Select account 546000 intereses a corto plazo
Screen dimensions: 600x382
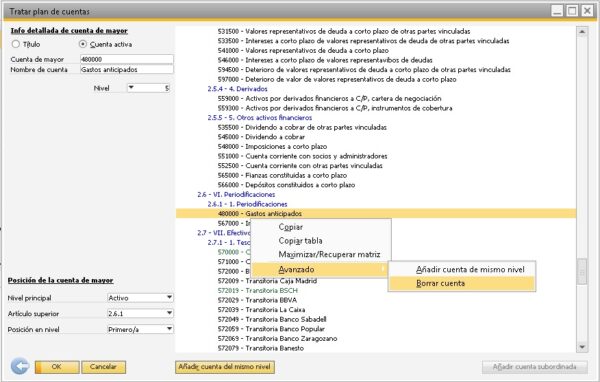325,60
